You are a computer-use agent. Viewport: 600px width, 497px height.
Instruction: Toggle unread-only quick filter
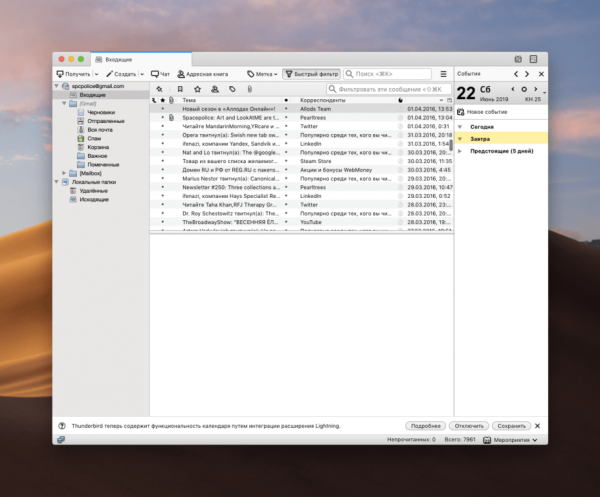[x=180, y=89]
